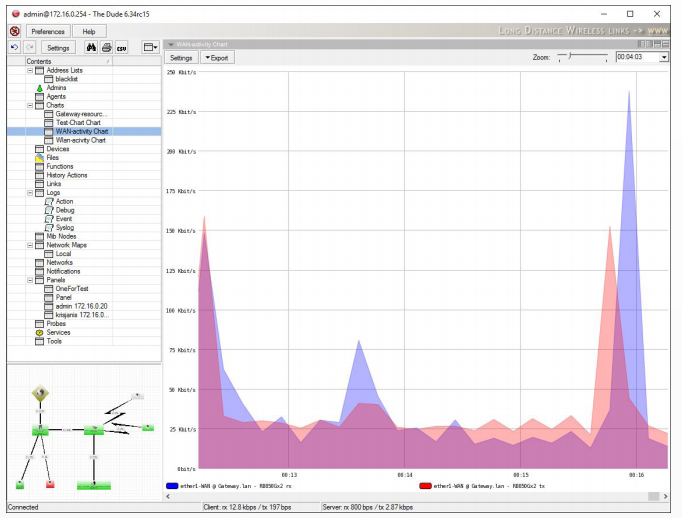Screen dimensions: 682x518
Task: Collapse the Charts tree node
Action: click(29, 105)
